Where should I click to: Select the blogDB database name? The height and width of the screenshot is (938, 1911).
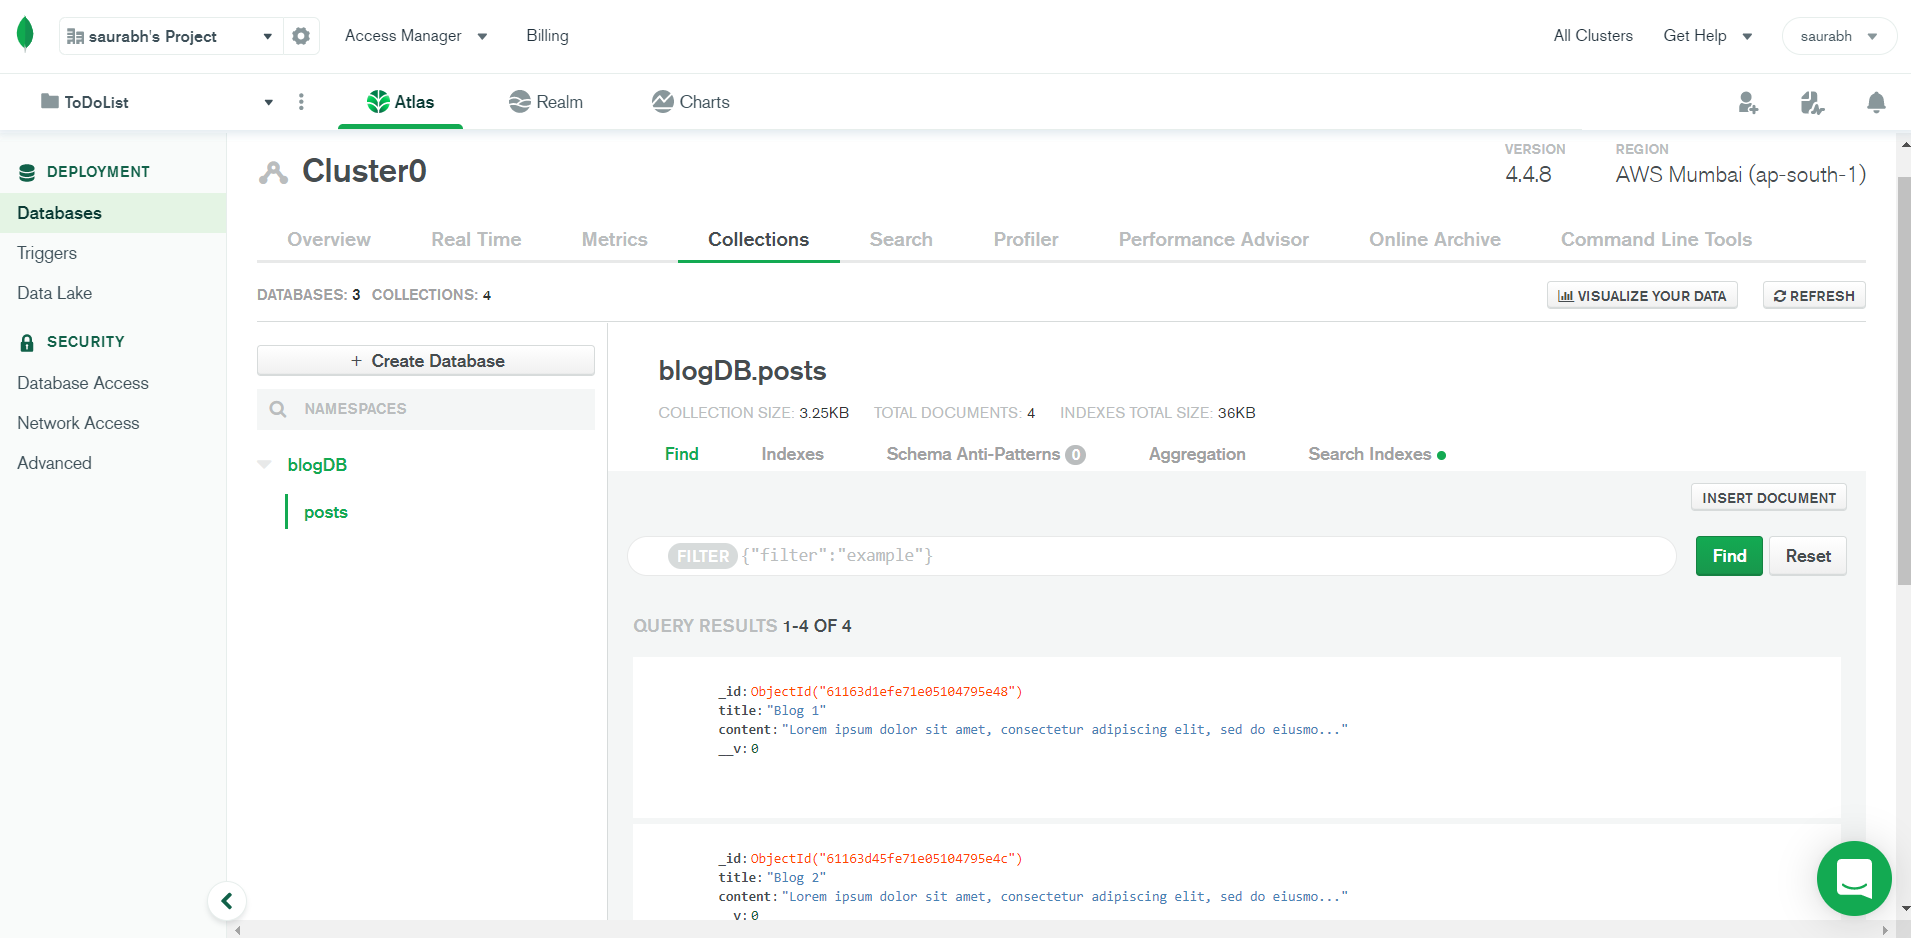[x=317, y=465]
